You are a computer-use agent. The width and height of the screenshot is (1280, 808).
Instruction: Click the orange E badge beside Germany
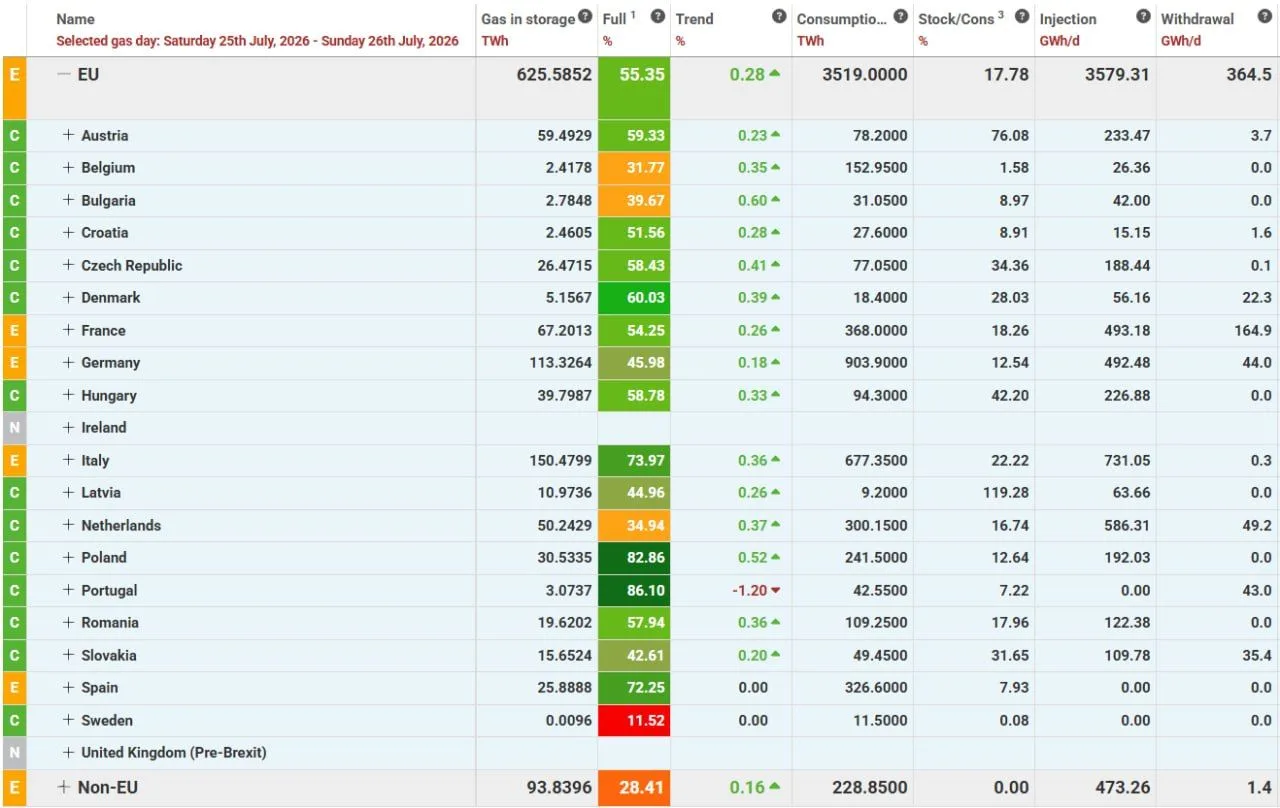point(14,363)
